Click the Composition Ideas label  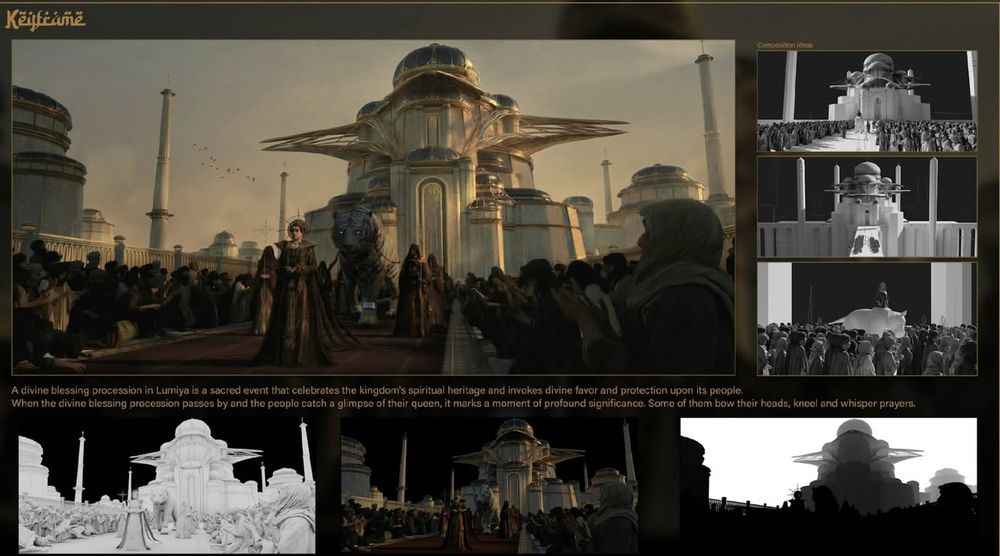(x=785, y=45)
